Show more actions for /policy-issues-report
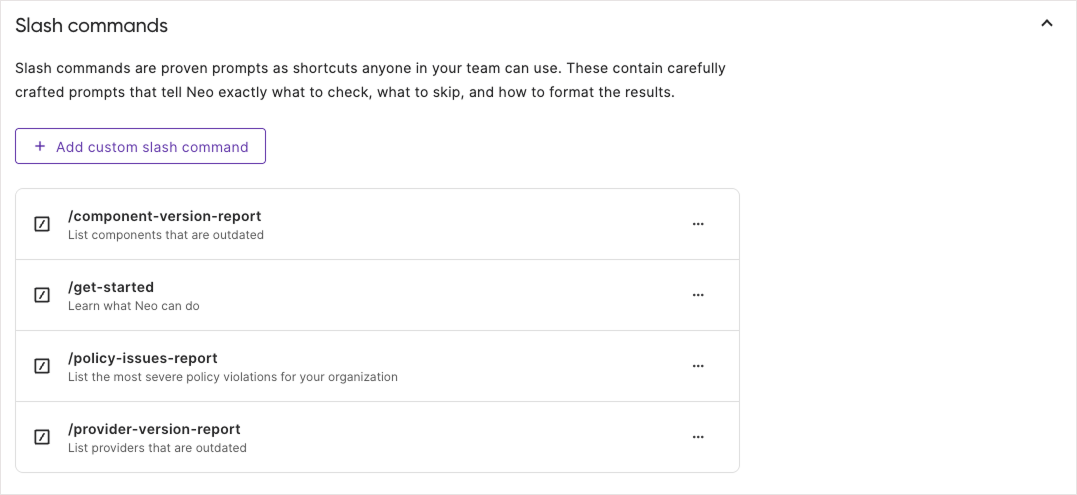Screen dimensions: 1077x495 pos(698,366)
